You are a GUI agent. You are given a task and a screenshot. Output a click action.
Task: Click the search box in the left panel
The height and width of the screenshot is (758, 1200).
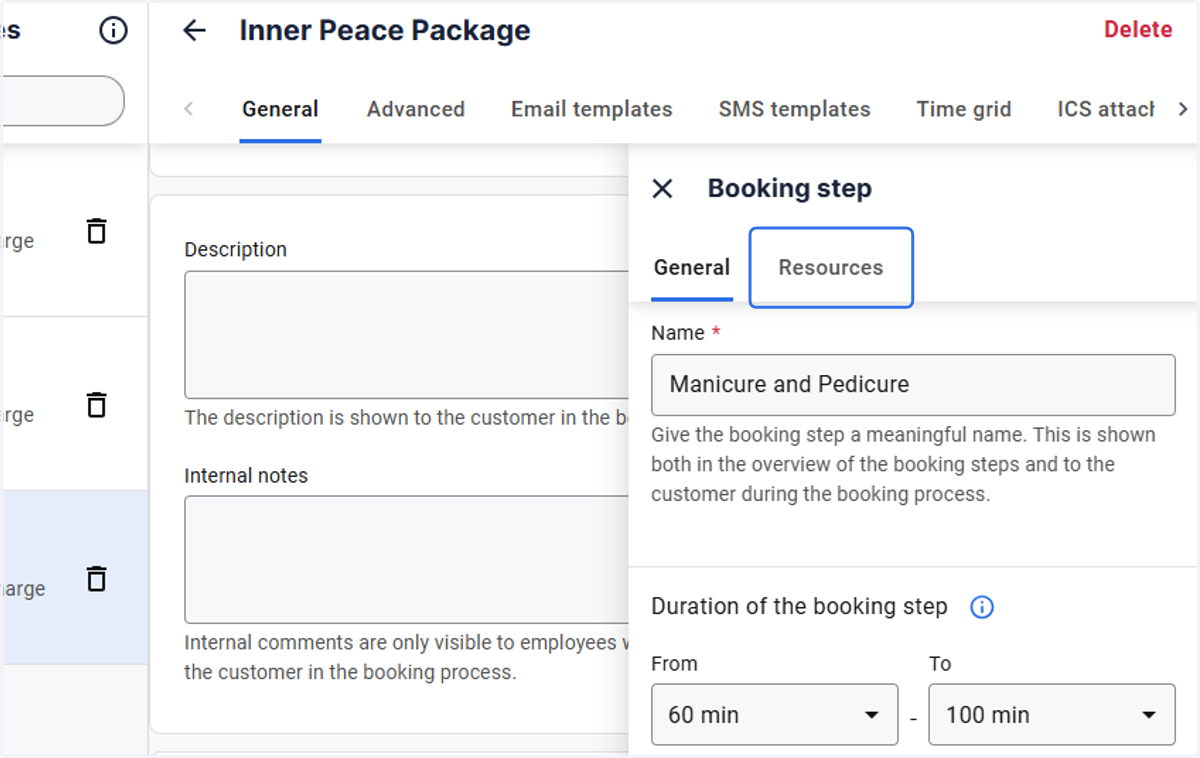click(62, 101)
